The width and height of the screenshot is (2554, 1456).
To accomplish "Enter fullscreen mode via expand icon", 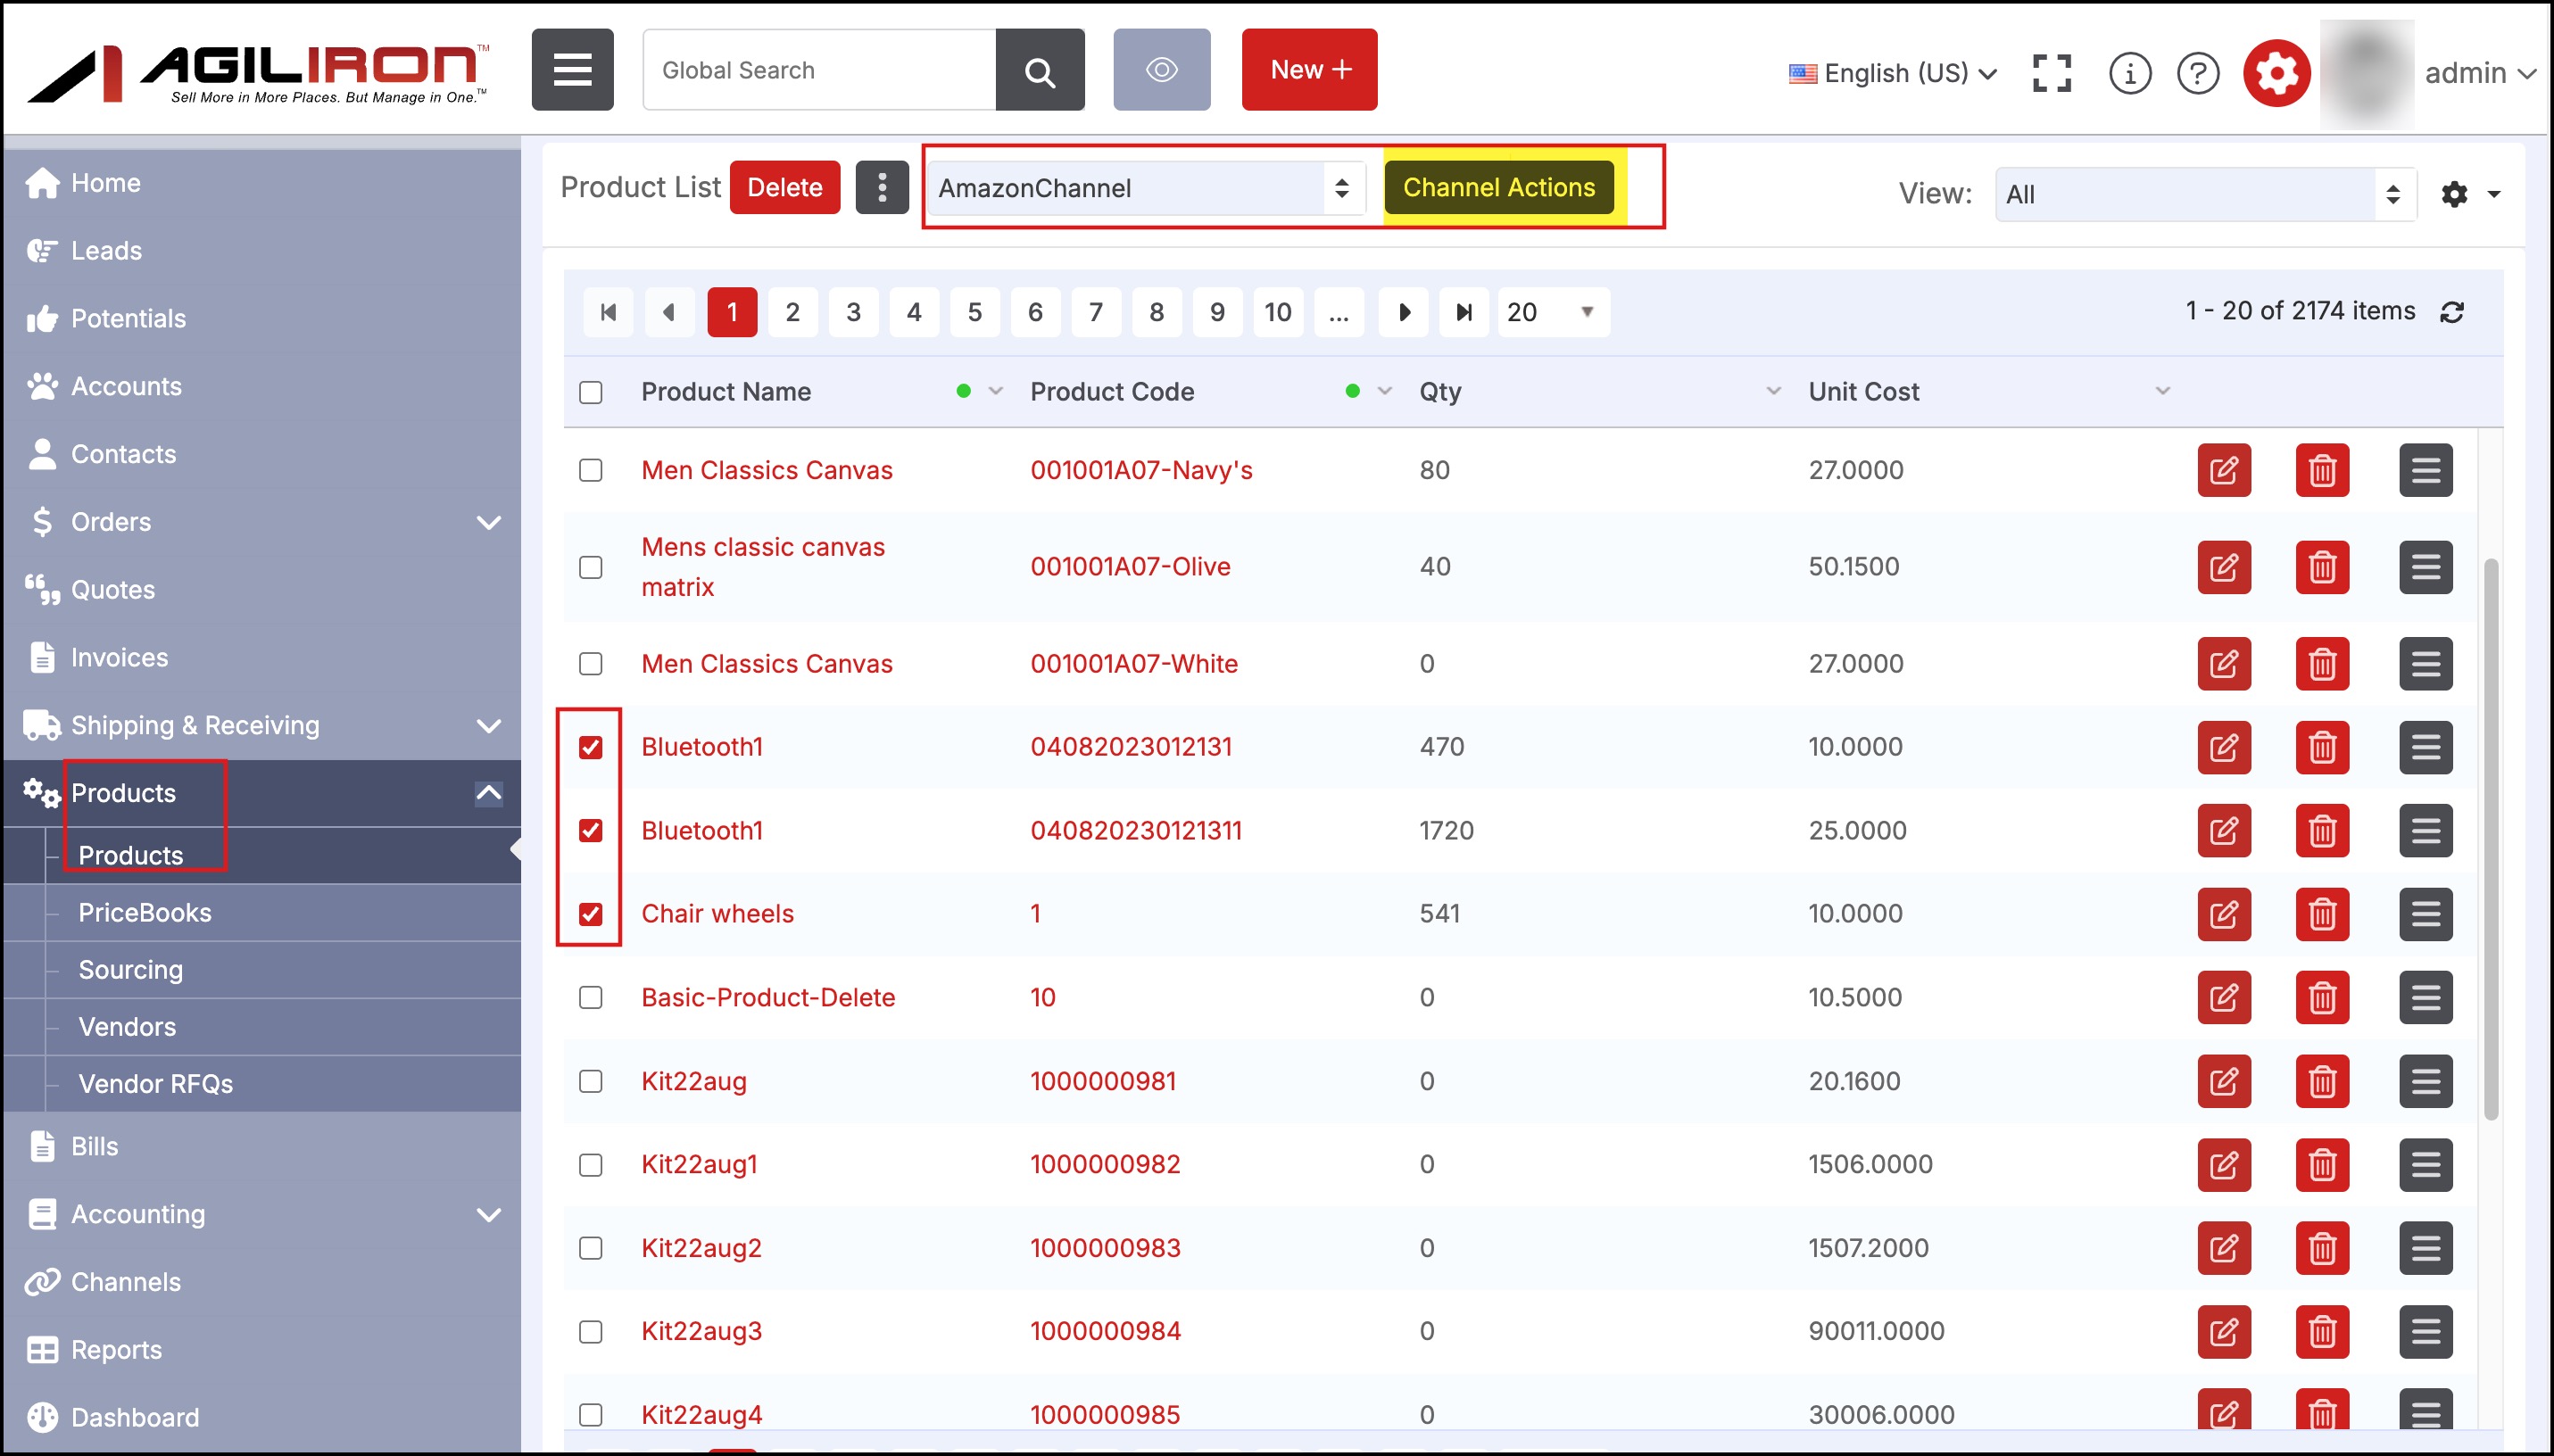I will [2051, 73].
